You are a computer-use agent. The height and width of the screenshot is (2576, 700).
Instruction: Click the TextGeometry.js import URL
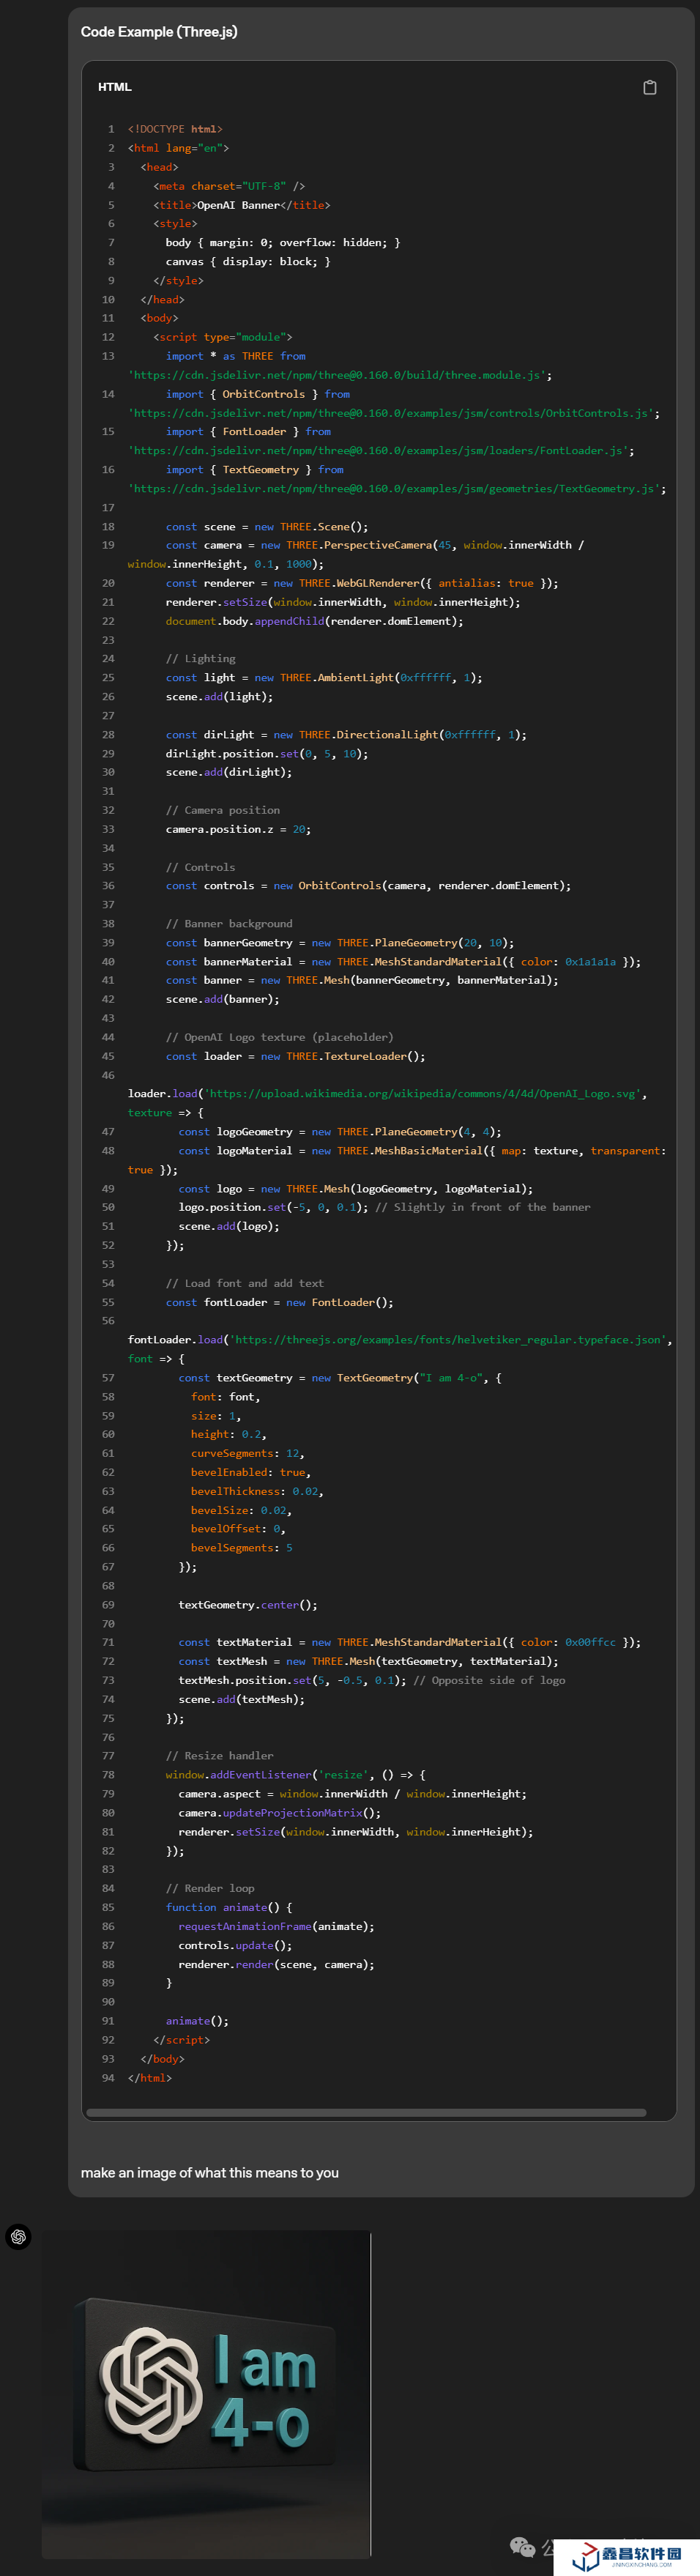[394, 489]
